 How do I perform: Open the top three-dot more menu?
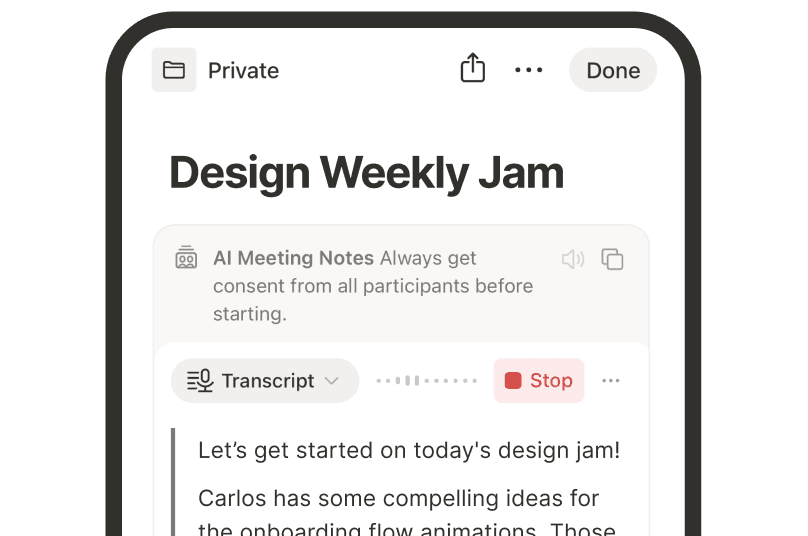coord(528,70)
